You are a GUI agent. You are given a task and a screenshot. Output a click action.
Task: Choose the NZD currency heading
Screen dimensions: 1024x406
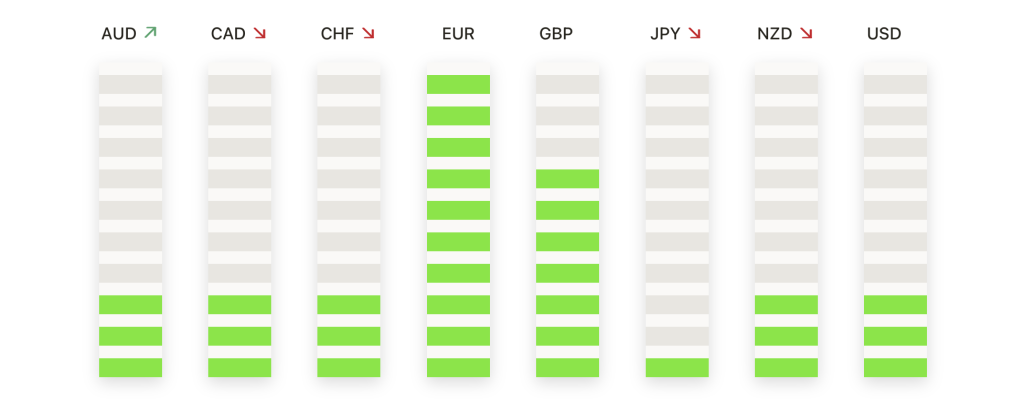click(x=775, y=34)
